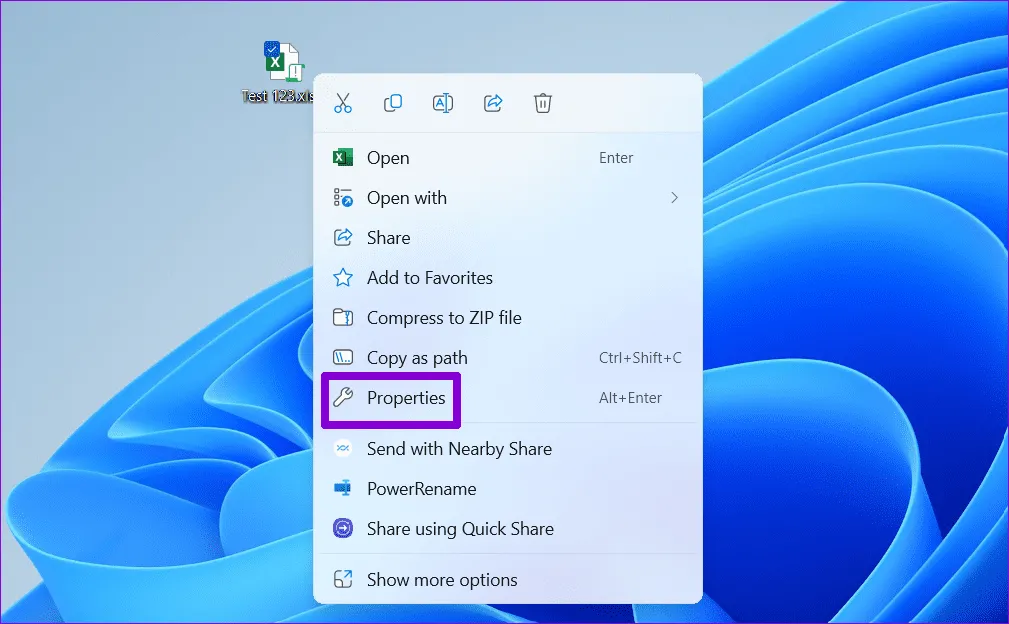Viewport: 1009px width, 624px height.
Task: Toggle the checkmark on Test 123 file icon
Action: (272, 49)
